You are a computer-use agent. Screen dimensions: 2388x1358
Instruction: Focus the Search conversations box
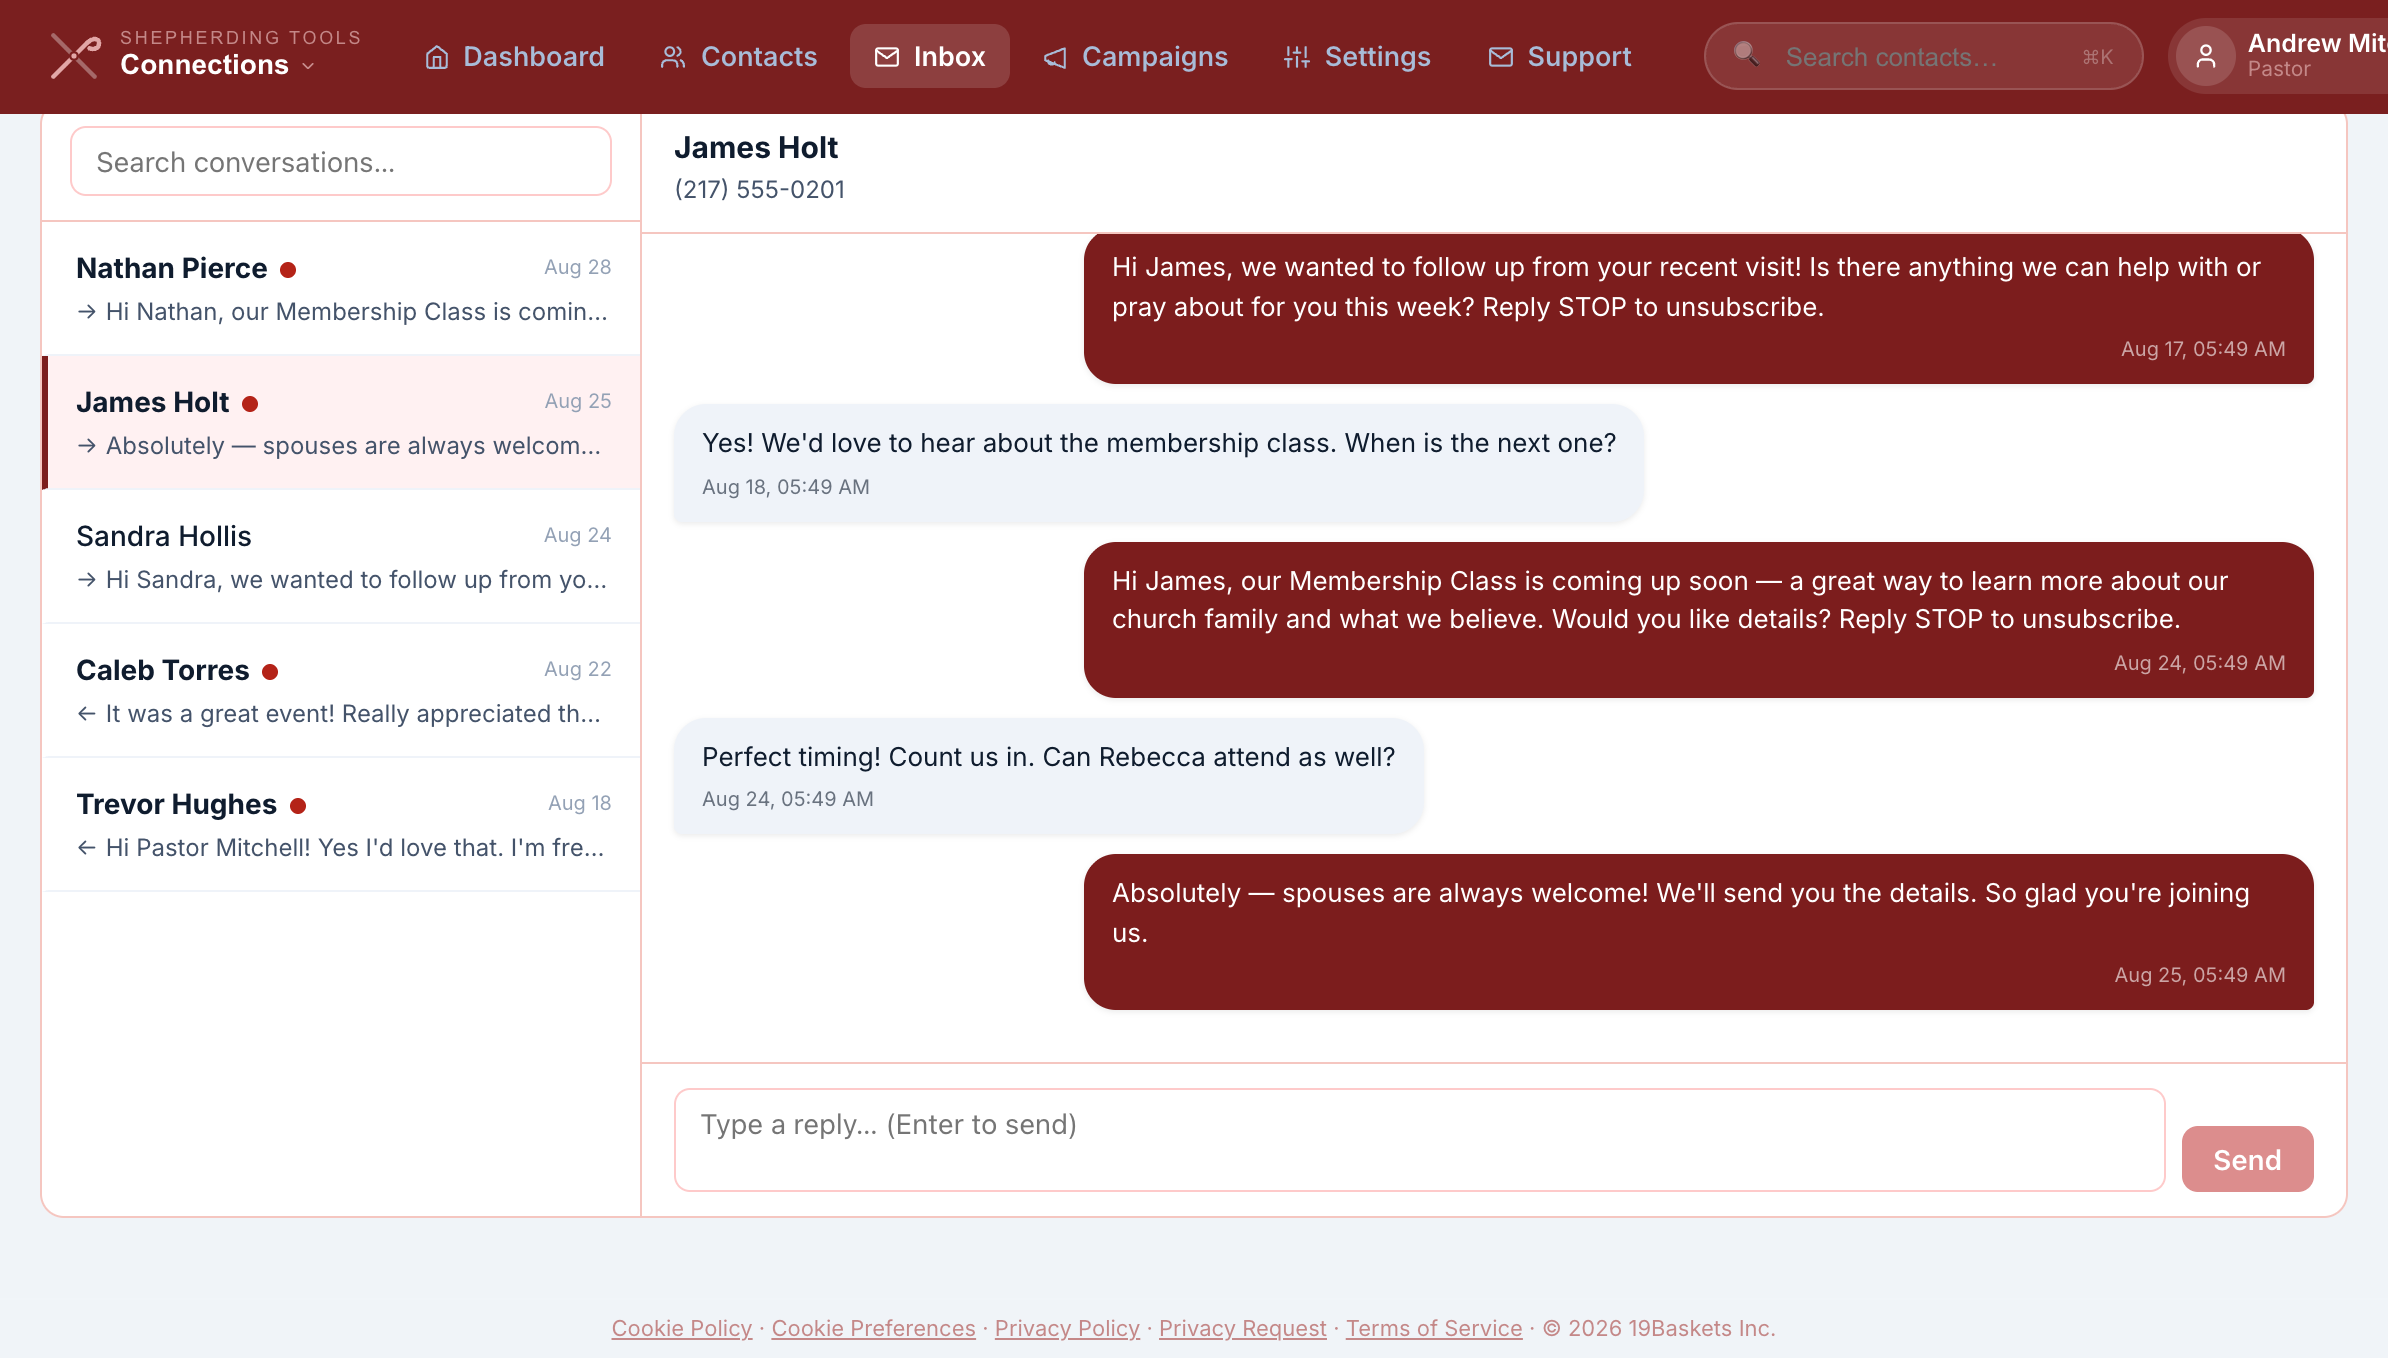tap(341, 161)
